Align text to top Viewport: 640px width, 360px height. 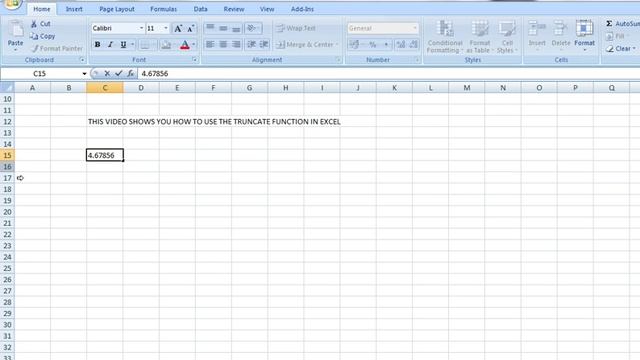click(210, 28)
